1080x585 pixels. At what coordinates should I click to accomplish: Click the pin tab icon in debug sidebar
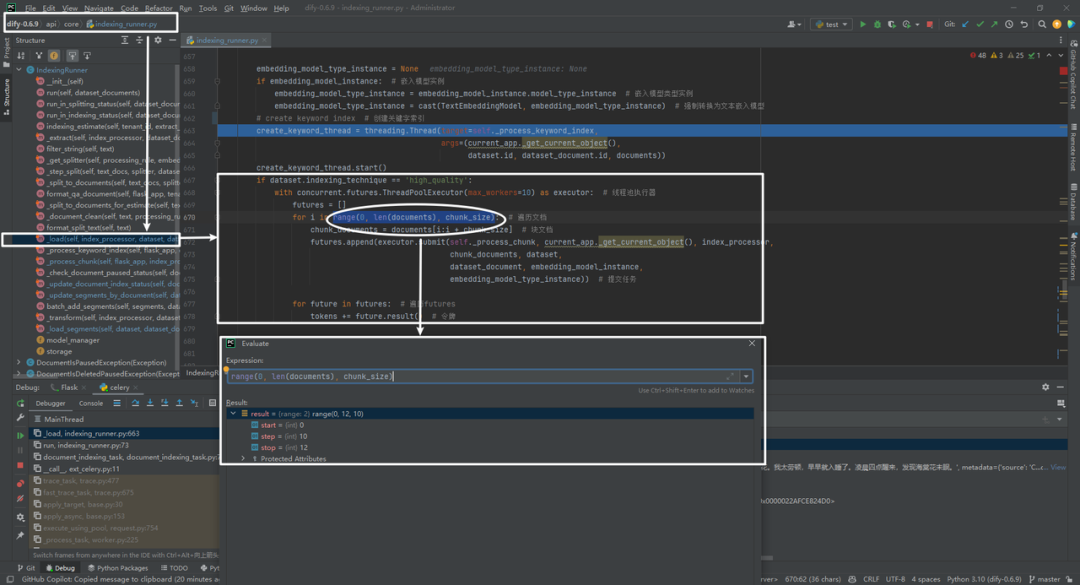20,535
